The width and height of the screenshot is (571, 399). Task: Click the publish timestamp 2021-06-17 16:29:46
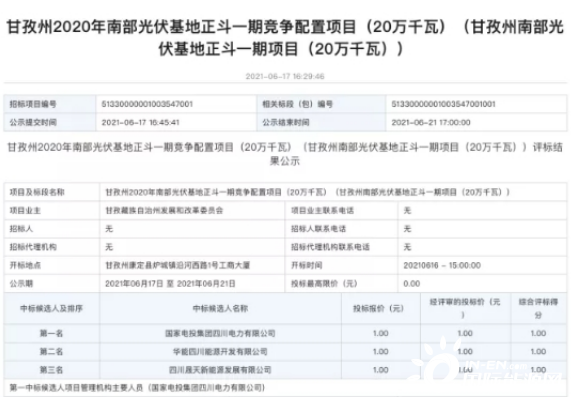pyautogui.click(x=285, y=76)
